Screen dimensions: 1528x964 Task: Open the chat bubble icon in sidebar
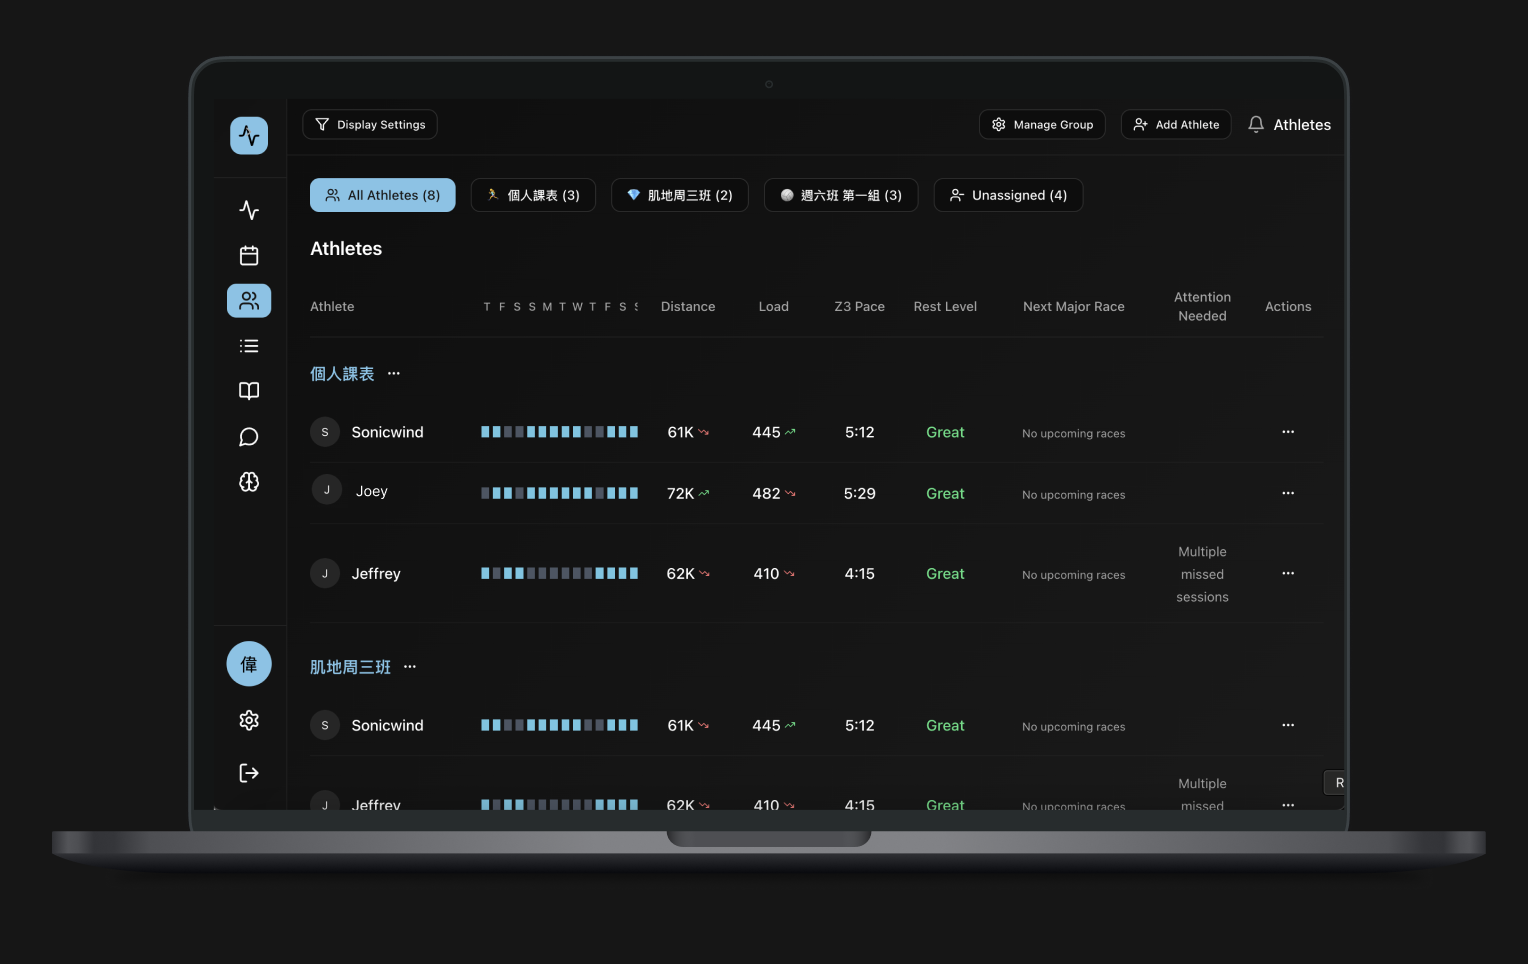[x=248, y=437]
